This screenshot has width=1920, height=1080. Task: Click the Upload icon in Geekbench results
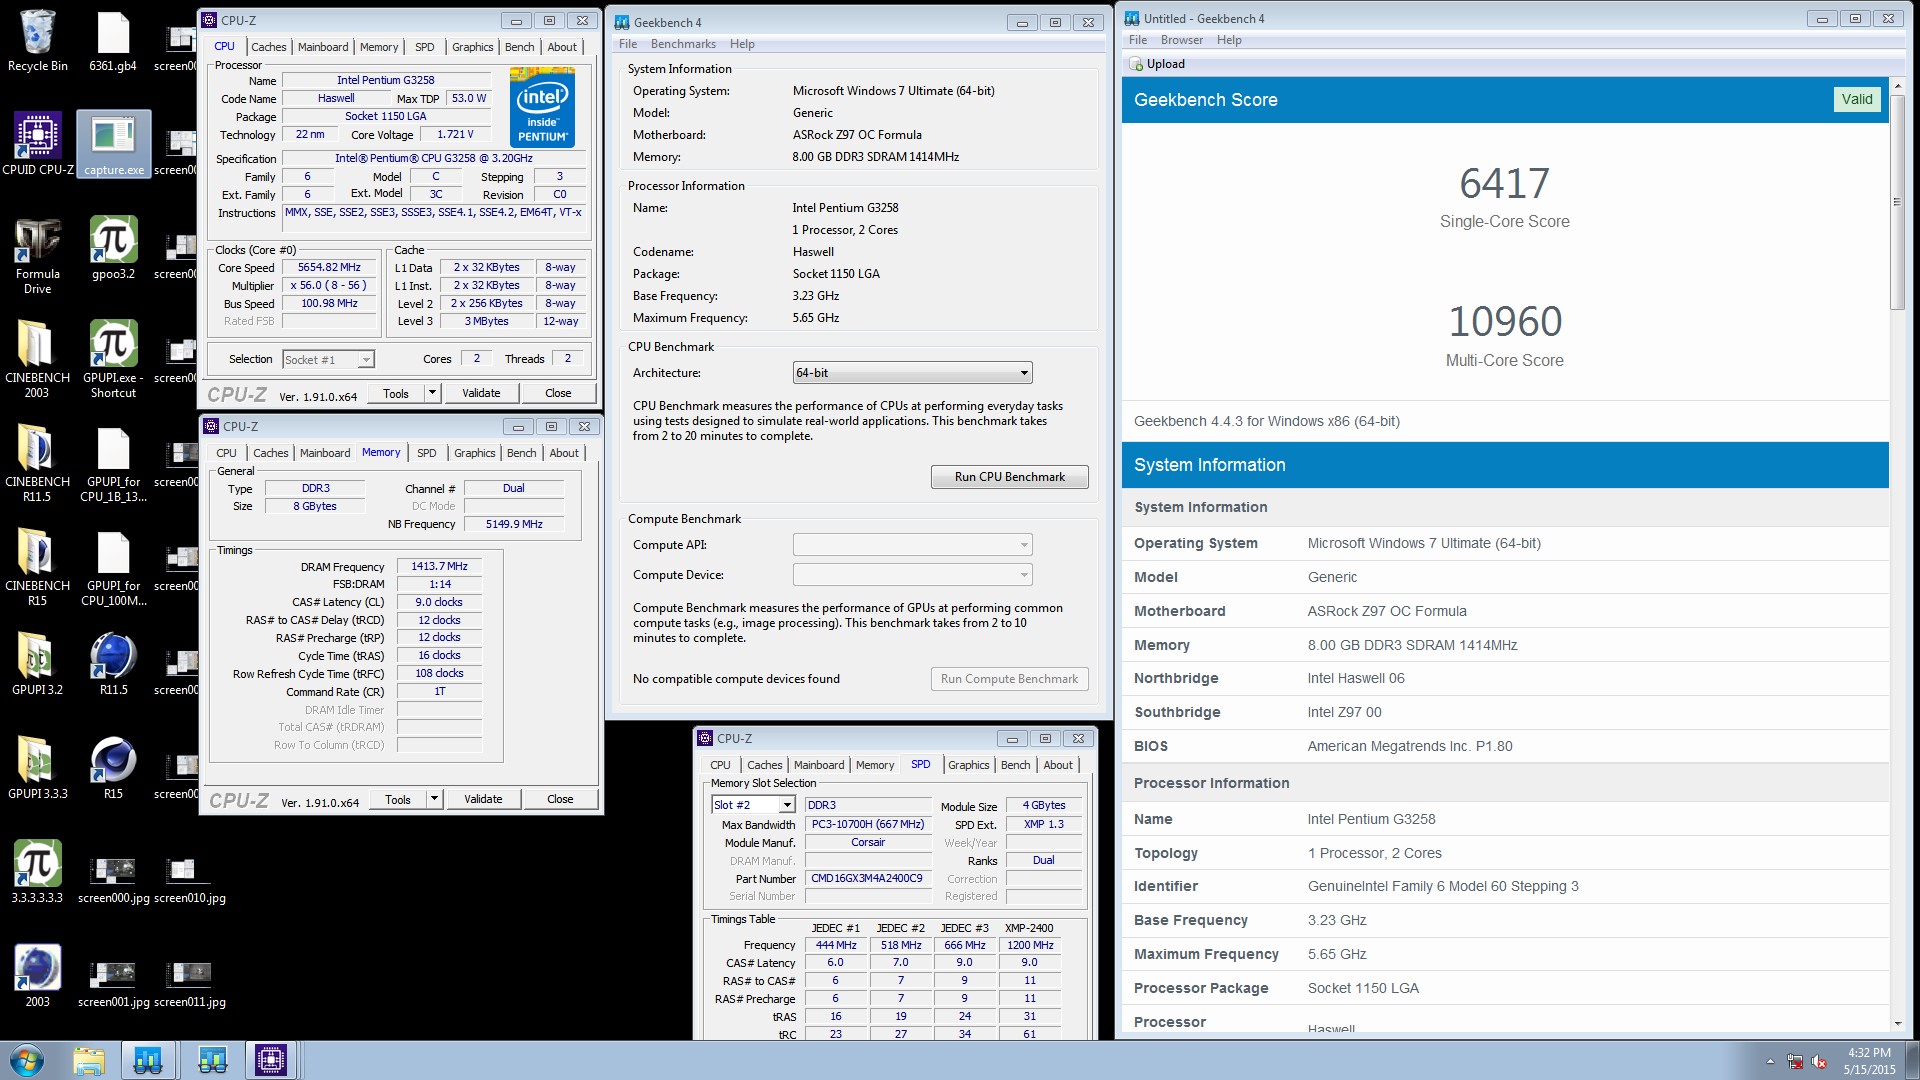coord(1136,64)
